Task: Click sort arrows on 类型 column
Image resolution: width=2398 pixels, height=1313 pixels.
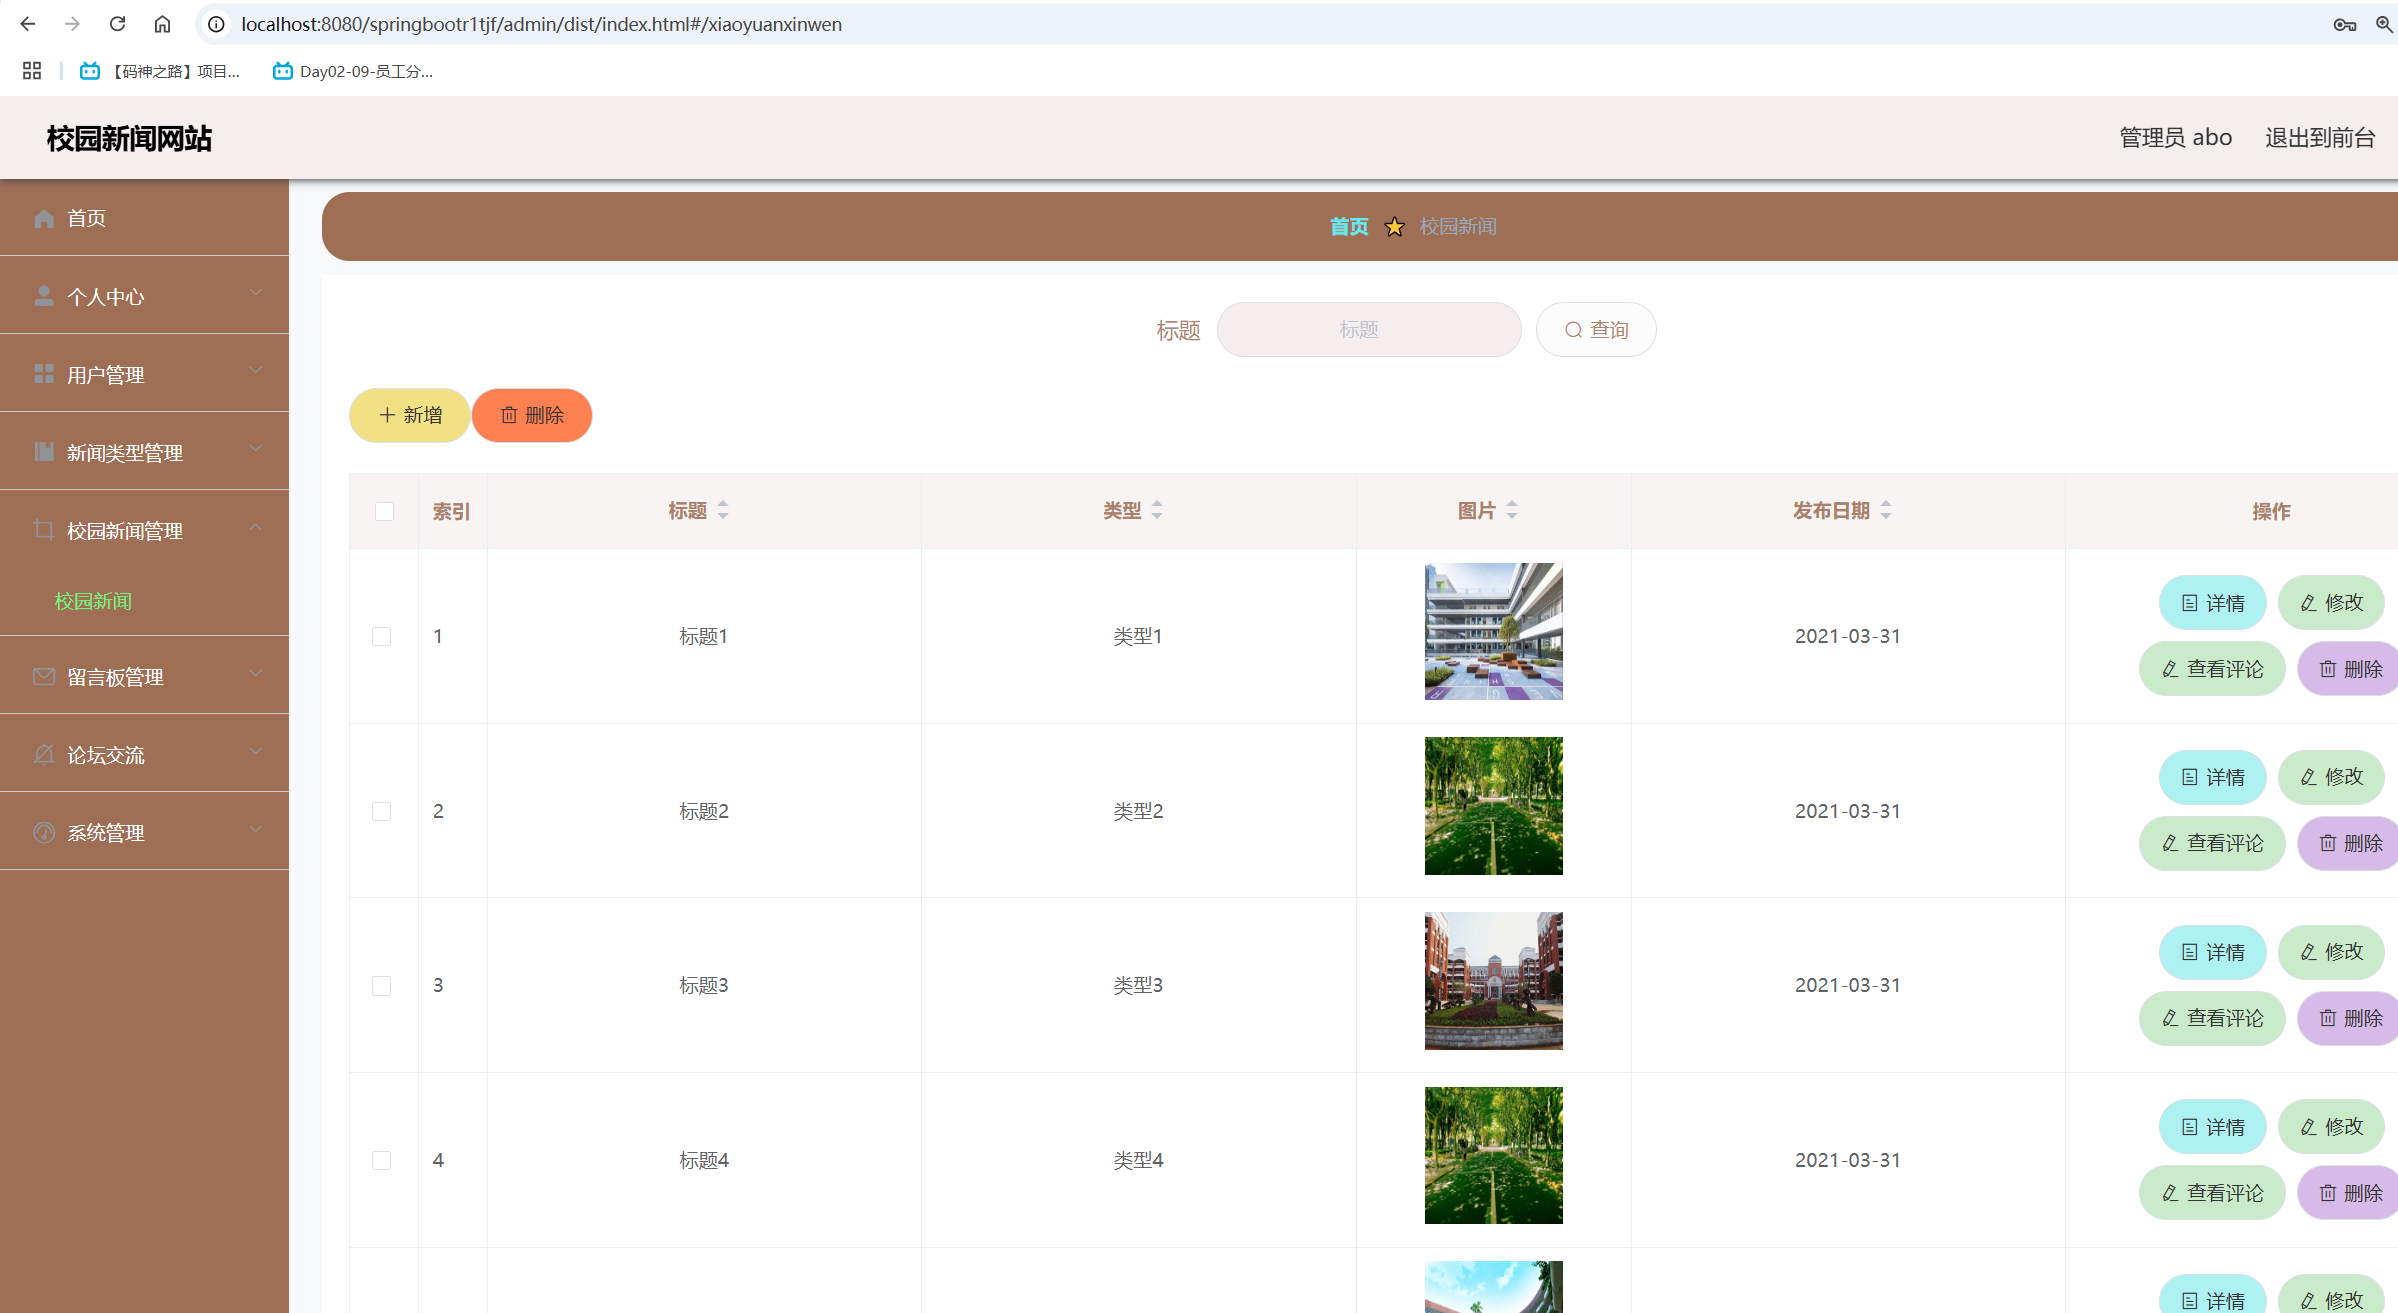Action: (x=1157, y=510)
